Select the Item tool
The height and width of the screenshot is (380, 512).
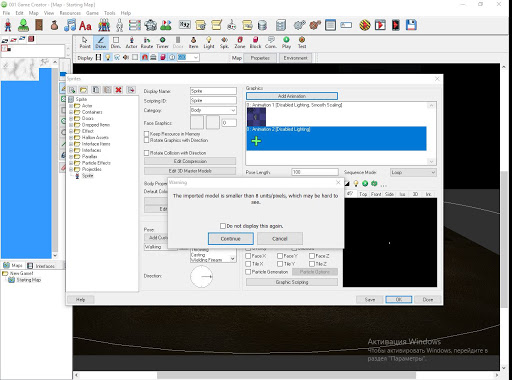193,43
